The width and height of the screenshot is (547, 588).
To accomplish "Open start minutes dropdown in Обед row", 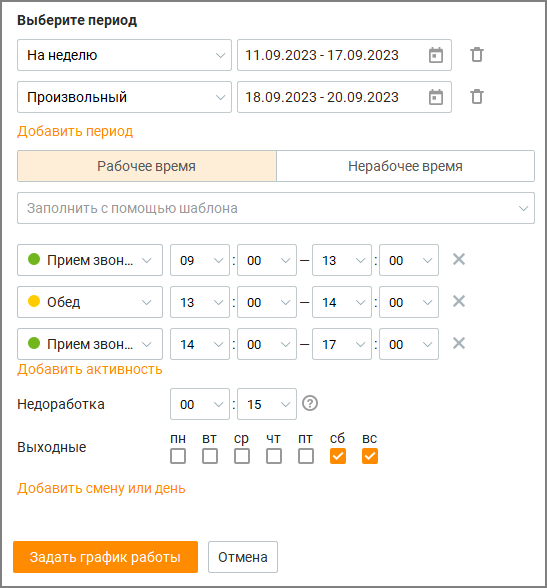I will pos(267,302).
